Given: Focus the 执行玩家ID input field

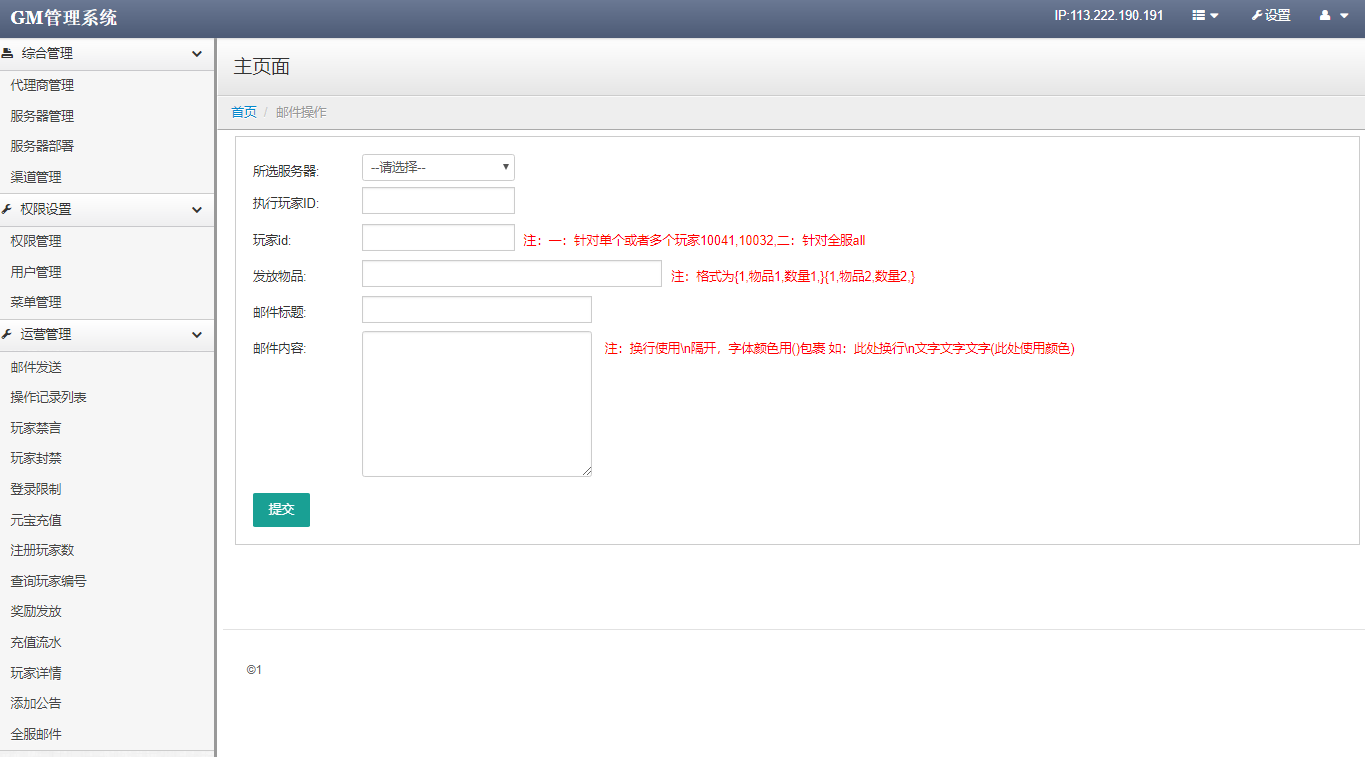Looking at the screenshot, I should (x=438, y=201).
